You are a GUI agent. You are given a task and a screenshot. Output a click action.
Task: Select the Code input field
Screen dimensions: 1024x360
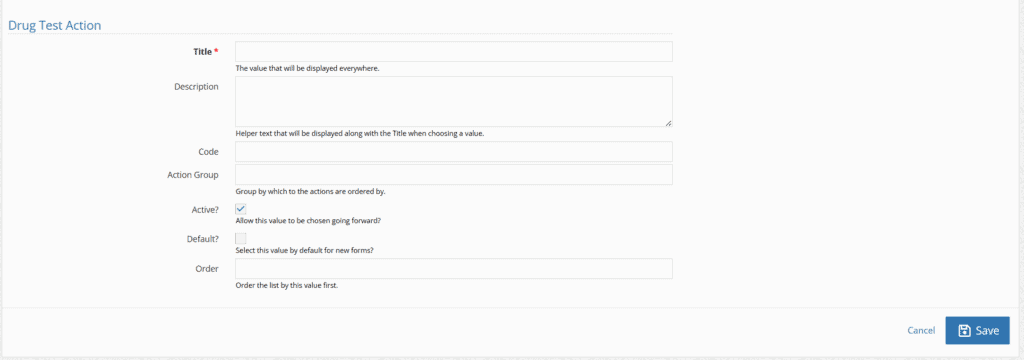click(x=454, y=152)
